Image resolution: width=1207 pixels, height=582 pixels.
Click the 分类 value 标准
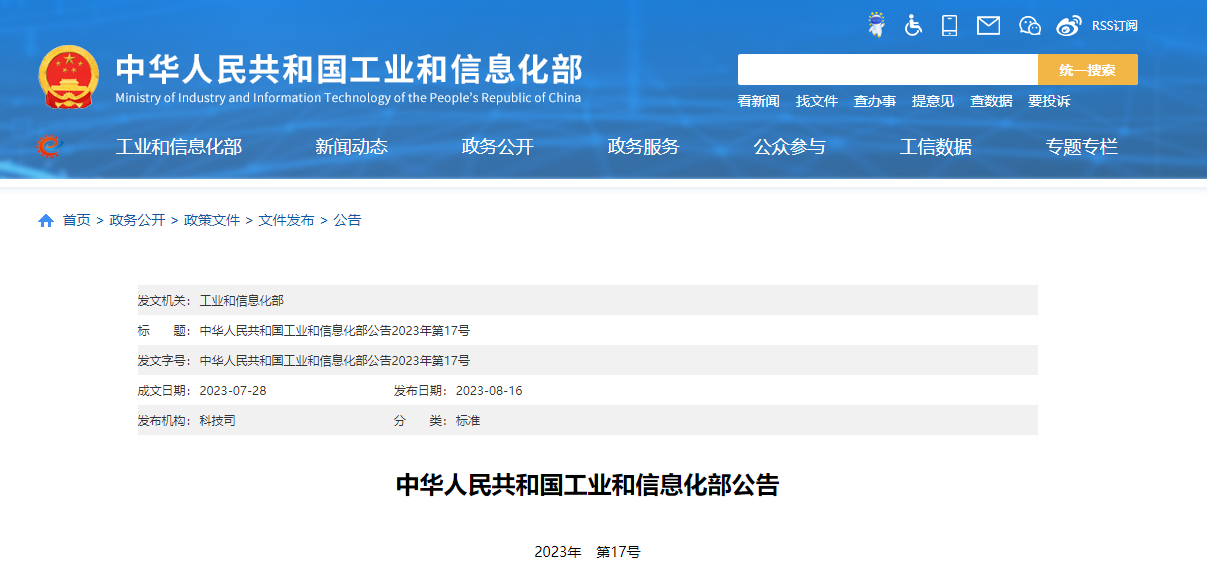pos(468,420)
